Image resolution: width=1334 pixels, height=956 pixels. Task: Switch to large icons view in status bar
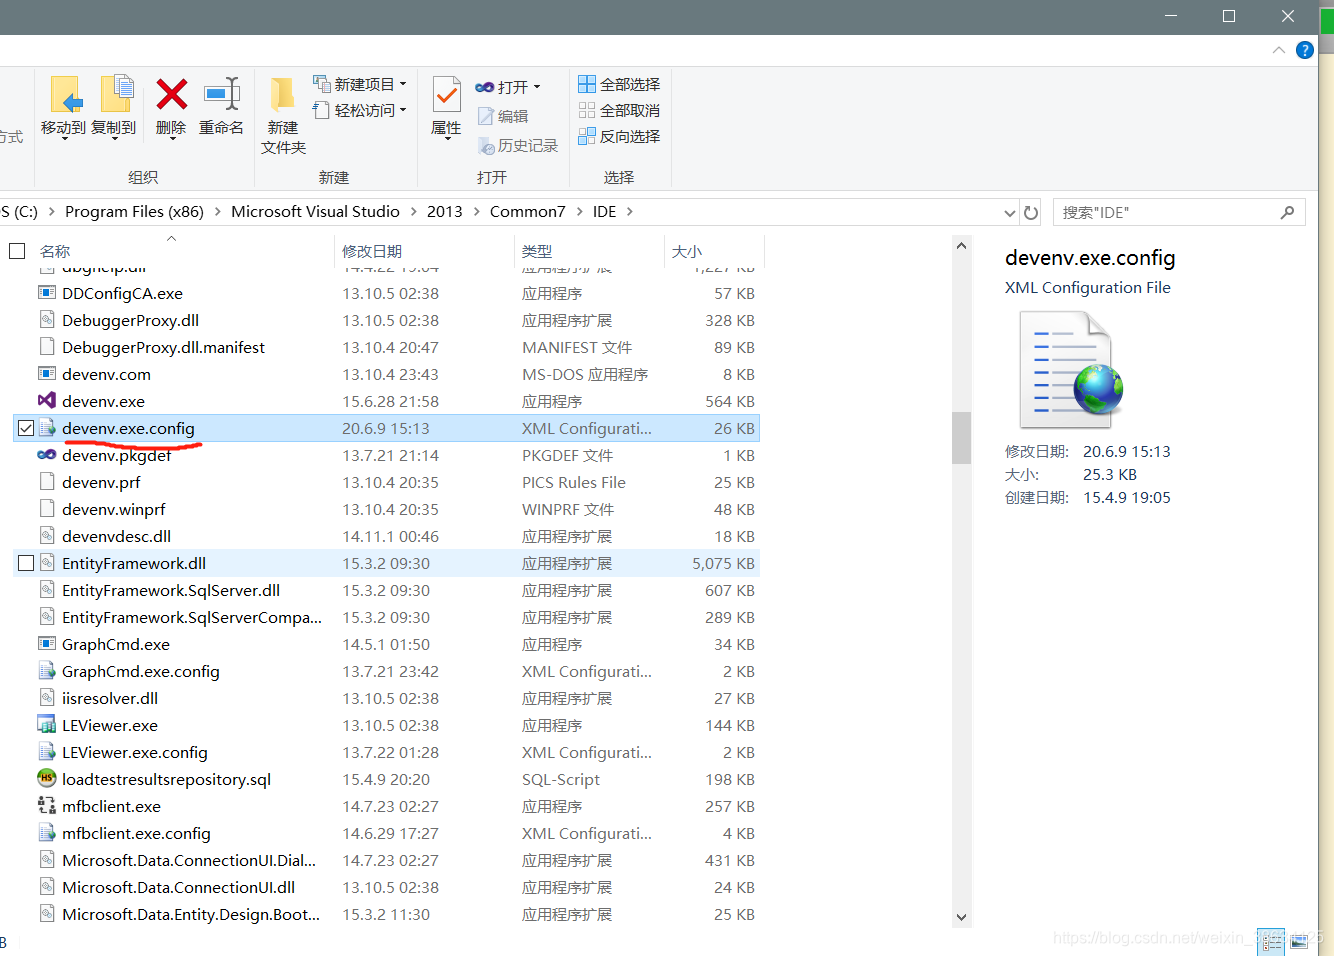(x=1299, y=942)
